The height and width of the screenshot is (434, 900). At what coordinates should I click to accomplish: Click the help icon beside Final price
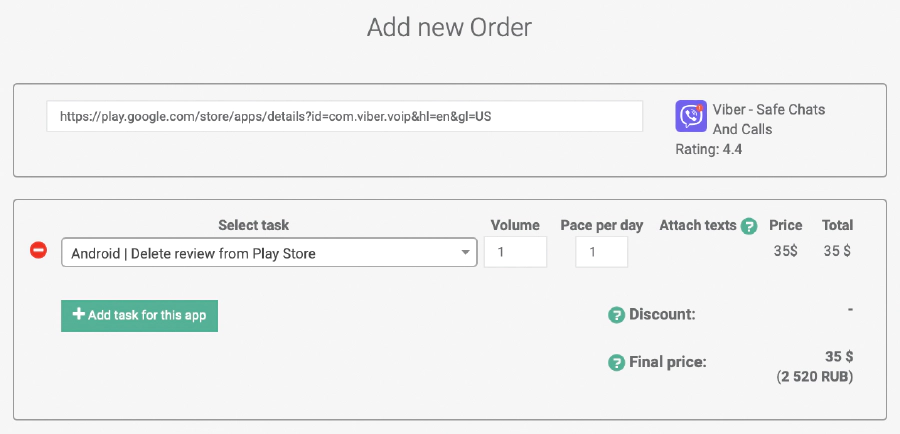616,362
